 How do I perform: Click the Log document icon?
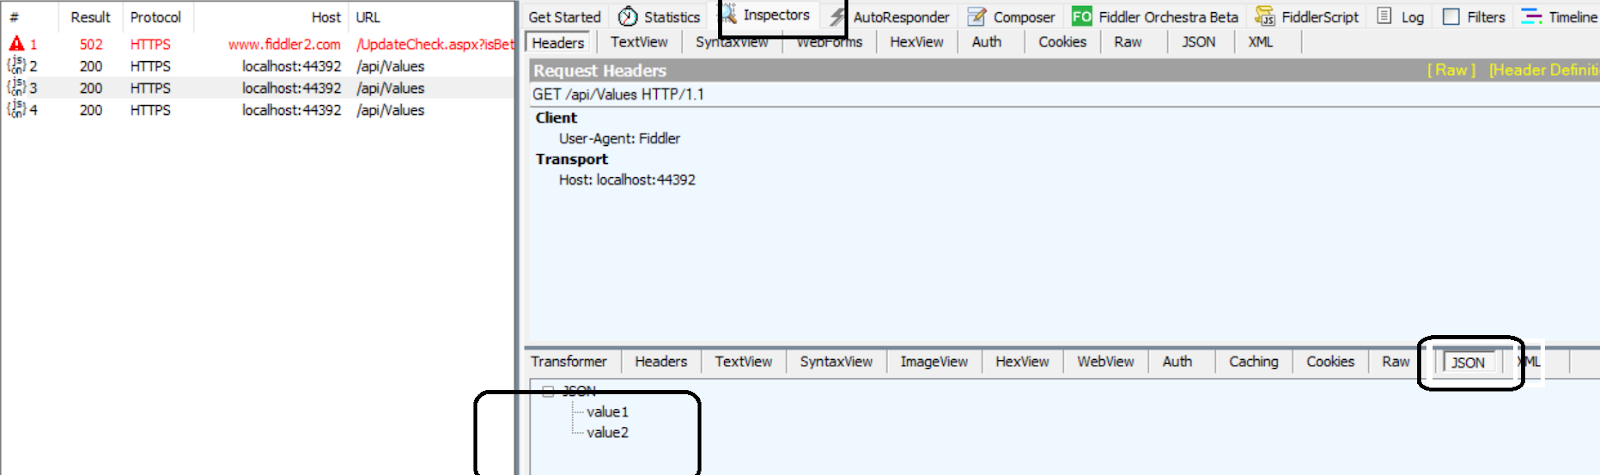click(x=1384, y=16)
